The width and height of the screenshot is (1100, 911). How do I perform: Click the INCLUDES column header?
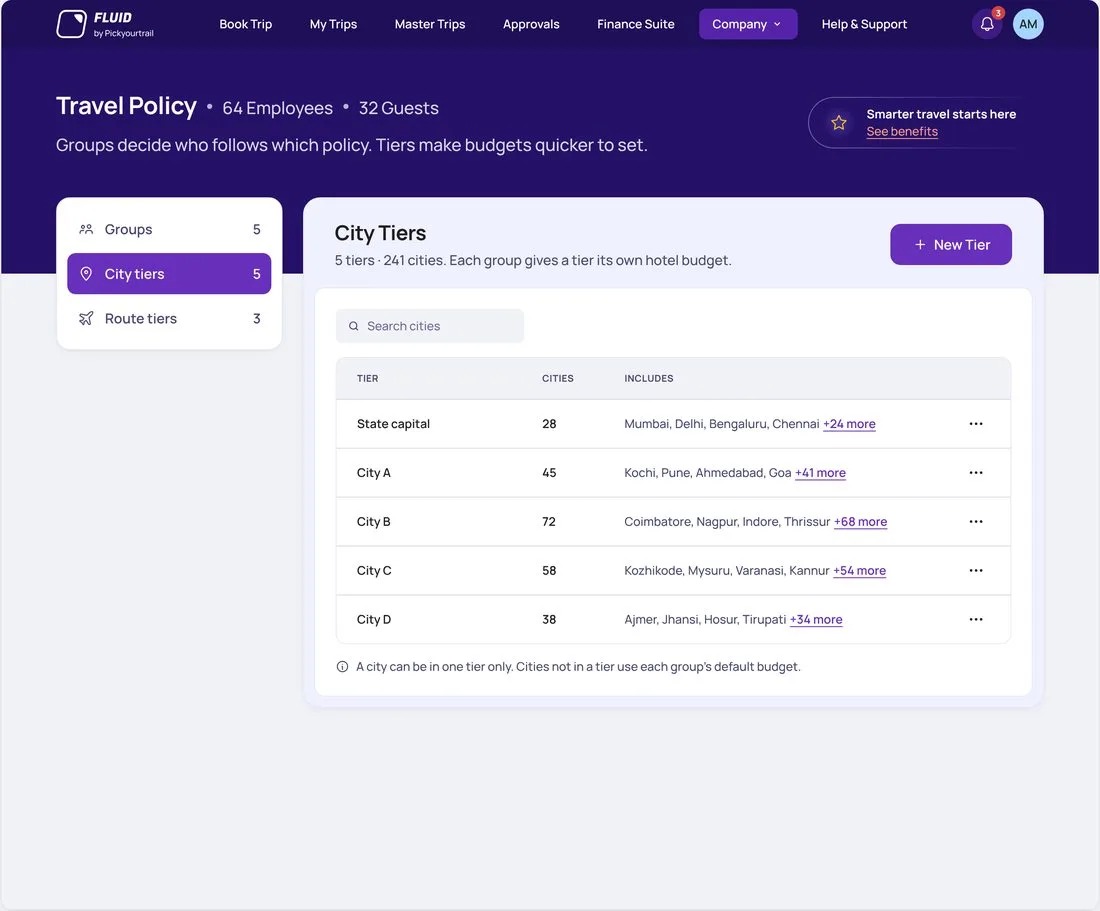[649, 379]
